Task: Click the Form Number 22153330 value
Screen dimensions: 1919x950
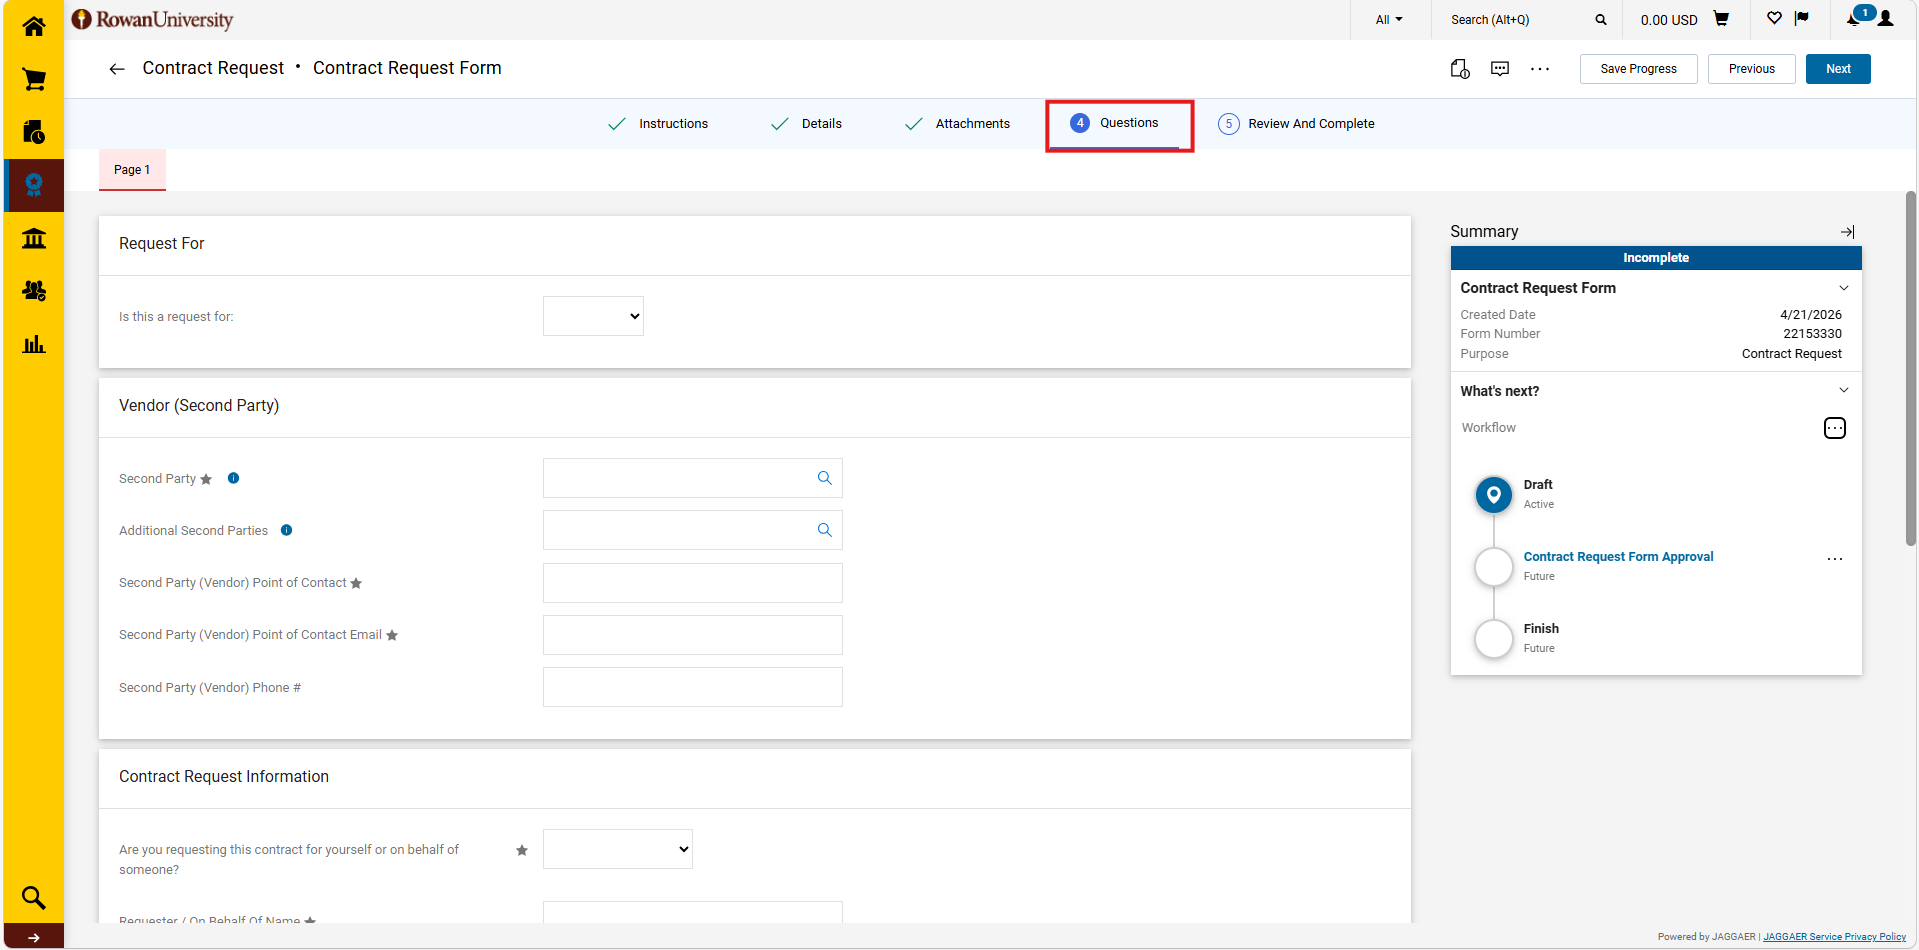Action: tap(1812, 334)
